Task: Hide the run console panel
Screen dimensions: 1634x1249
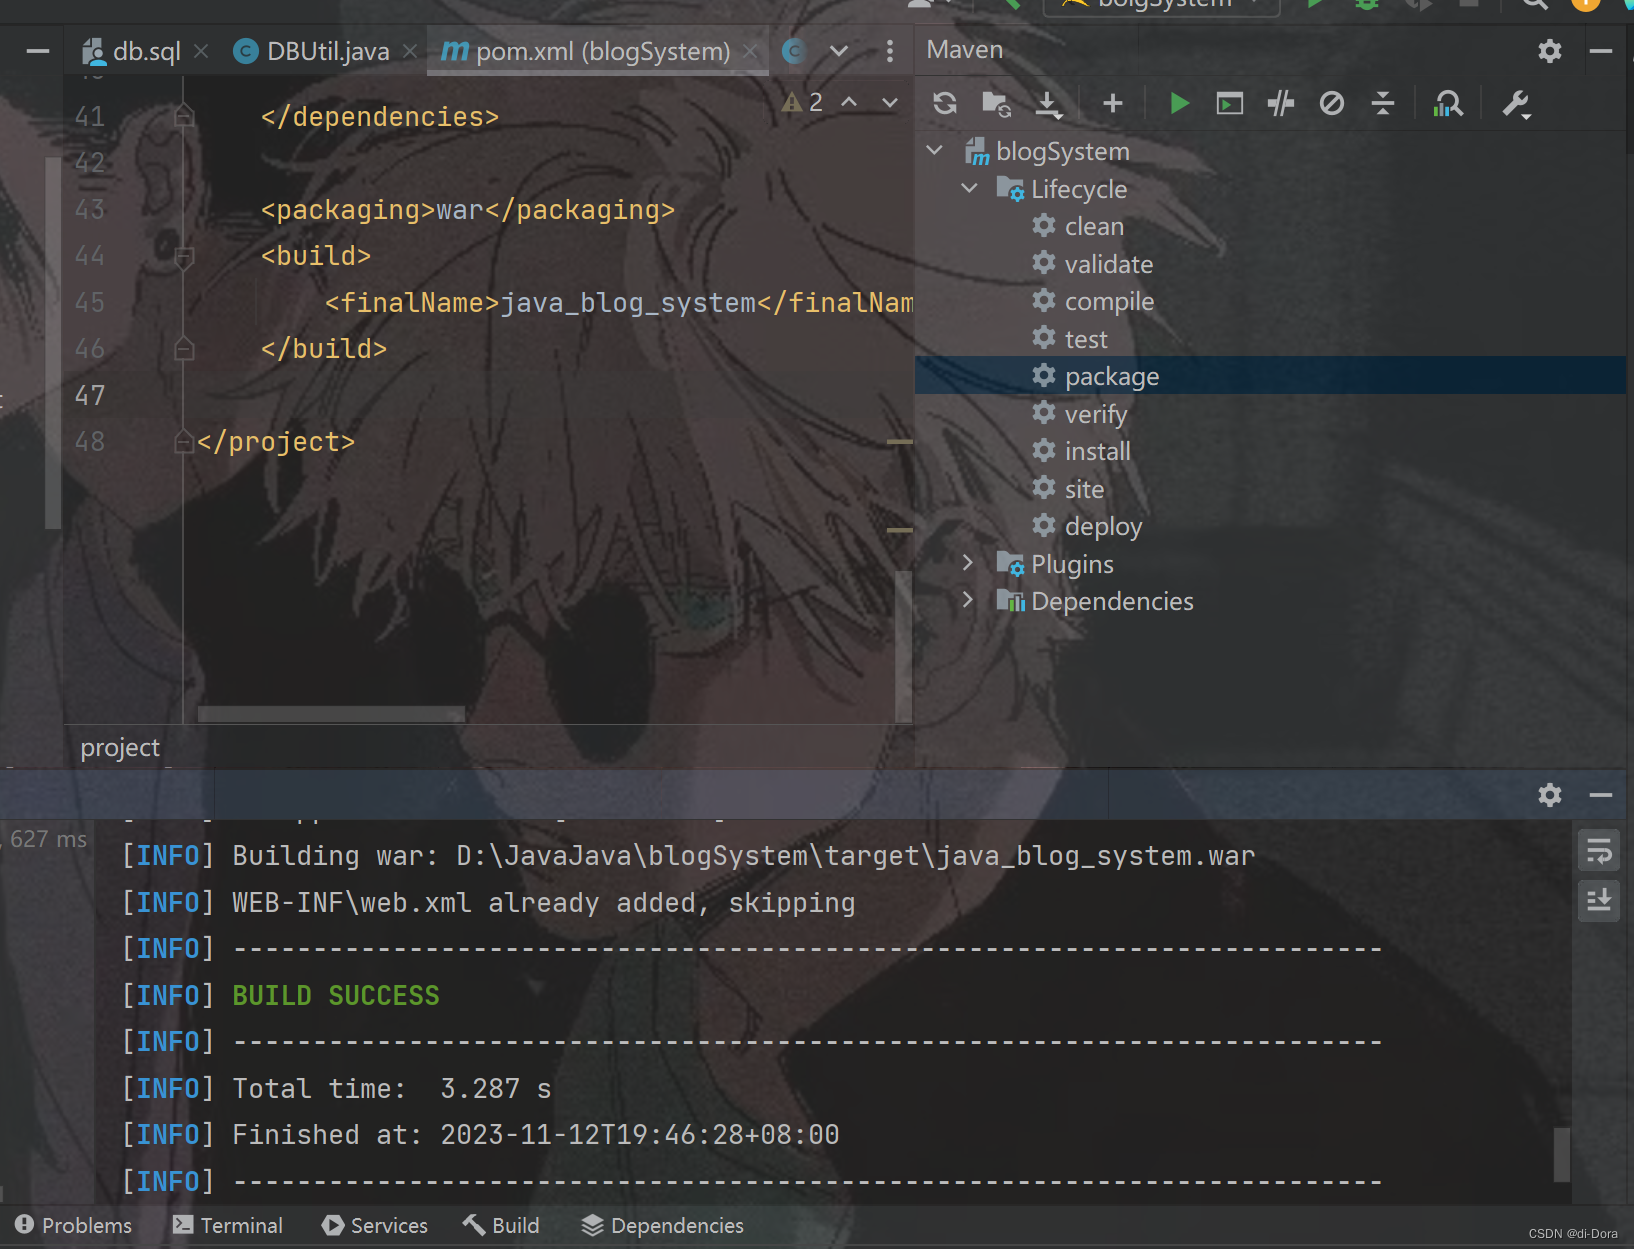Action: (x=1601, y=795)
